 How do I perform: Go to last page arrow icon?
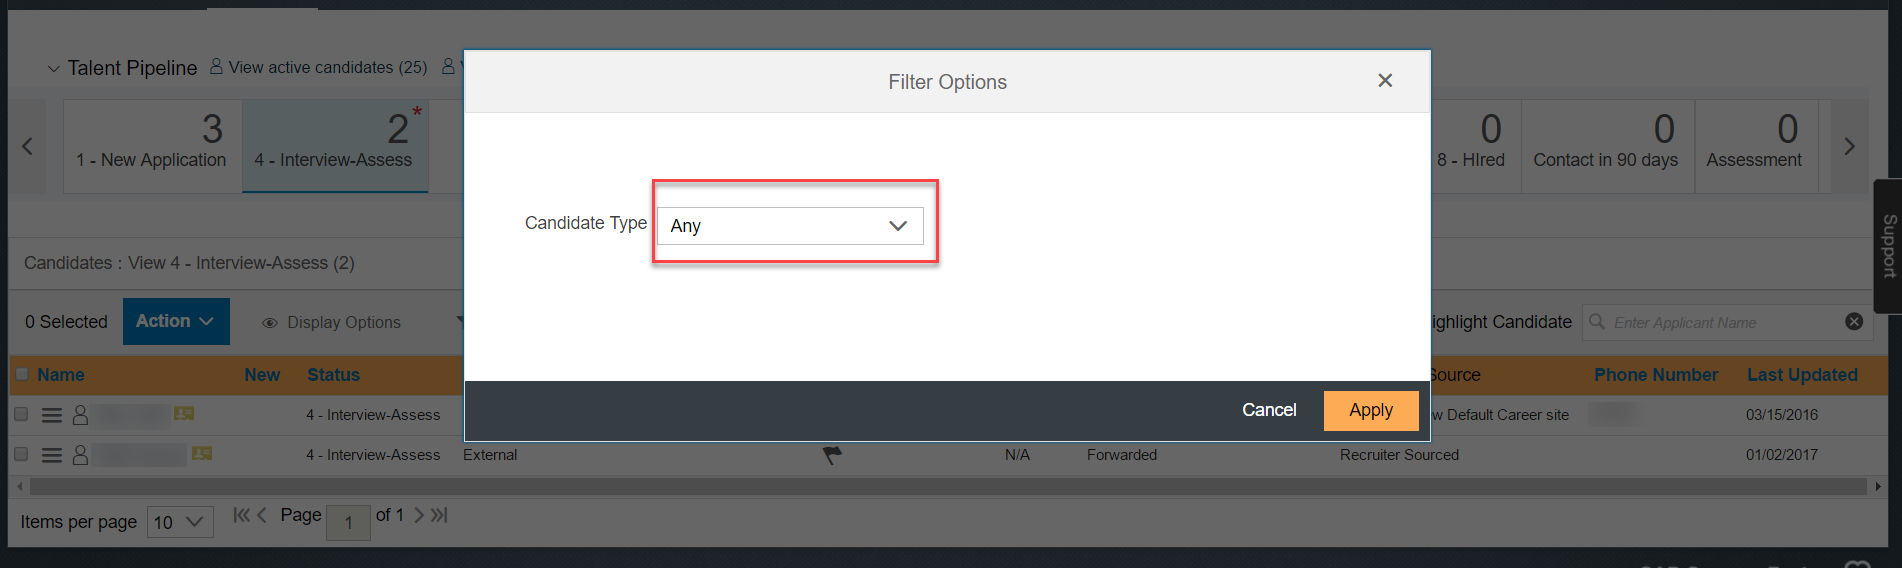(439, 515)
